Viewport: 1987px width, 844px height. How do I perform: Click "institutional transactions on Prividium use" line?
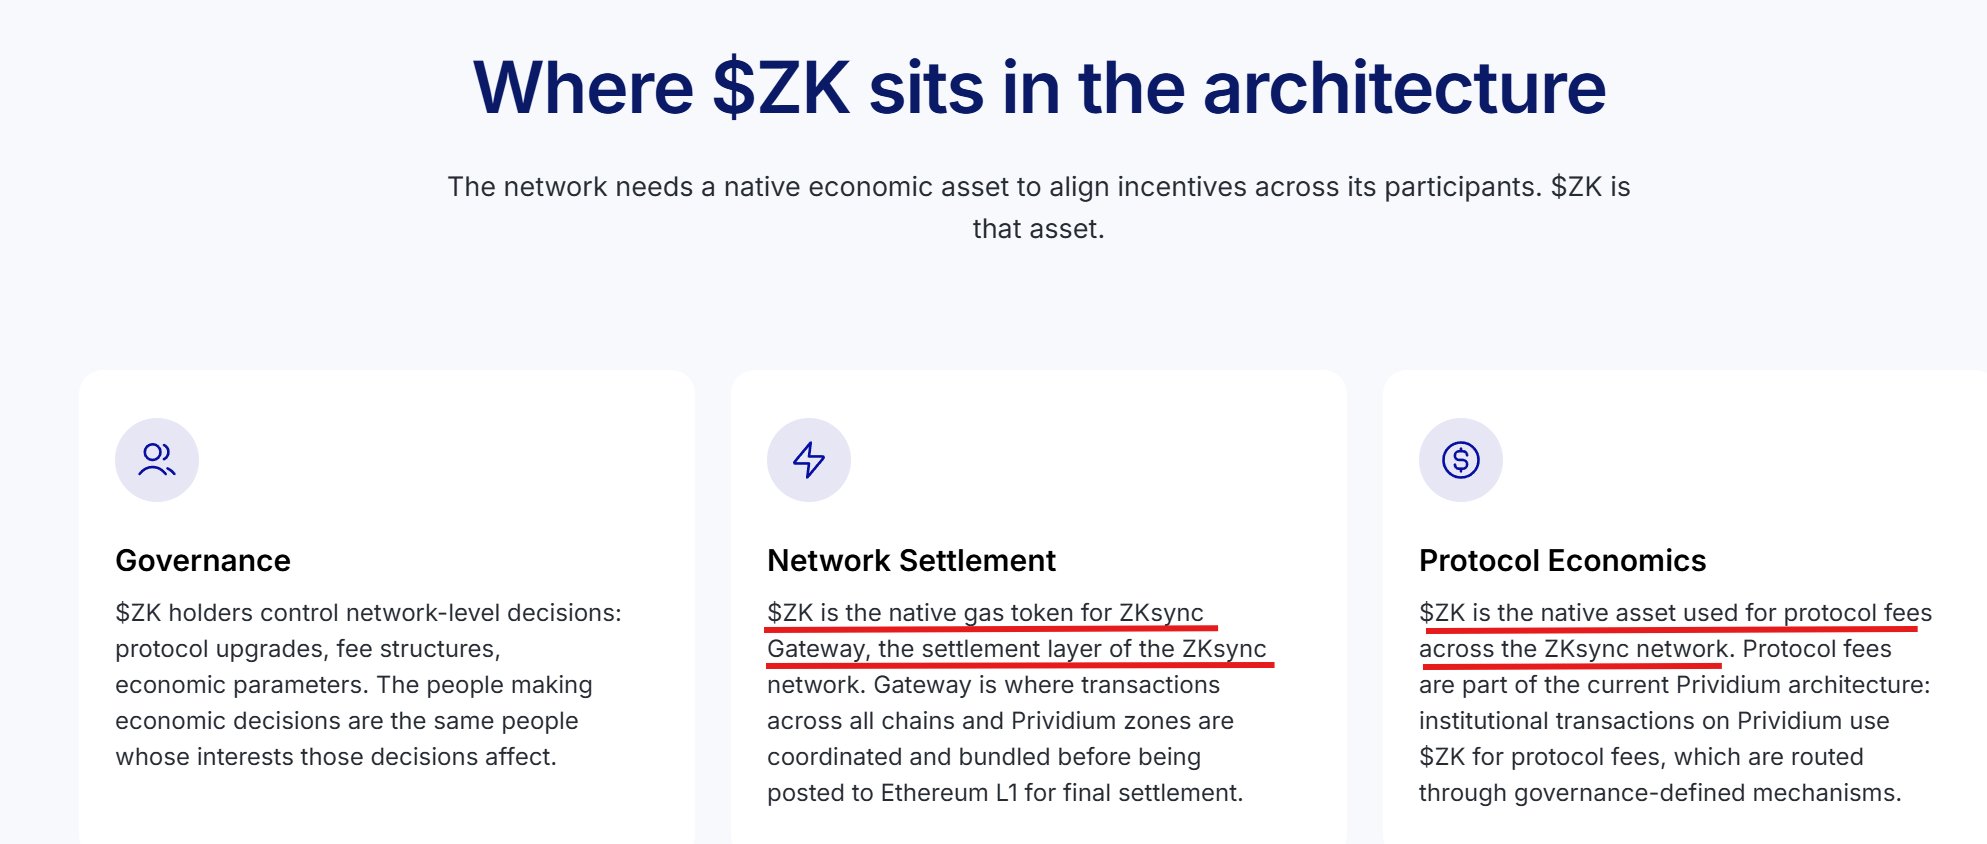point(1653,721)
